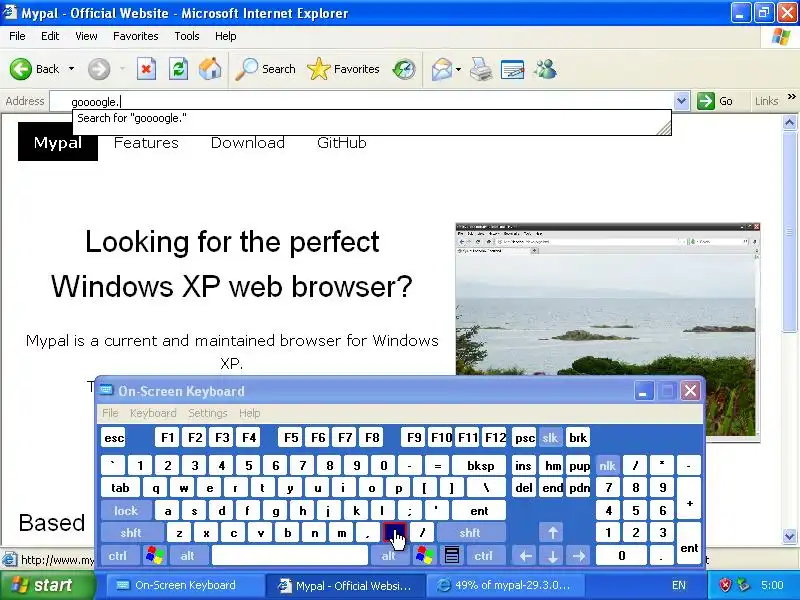Toggle the left shft key

[132, 533]
